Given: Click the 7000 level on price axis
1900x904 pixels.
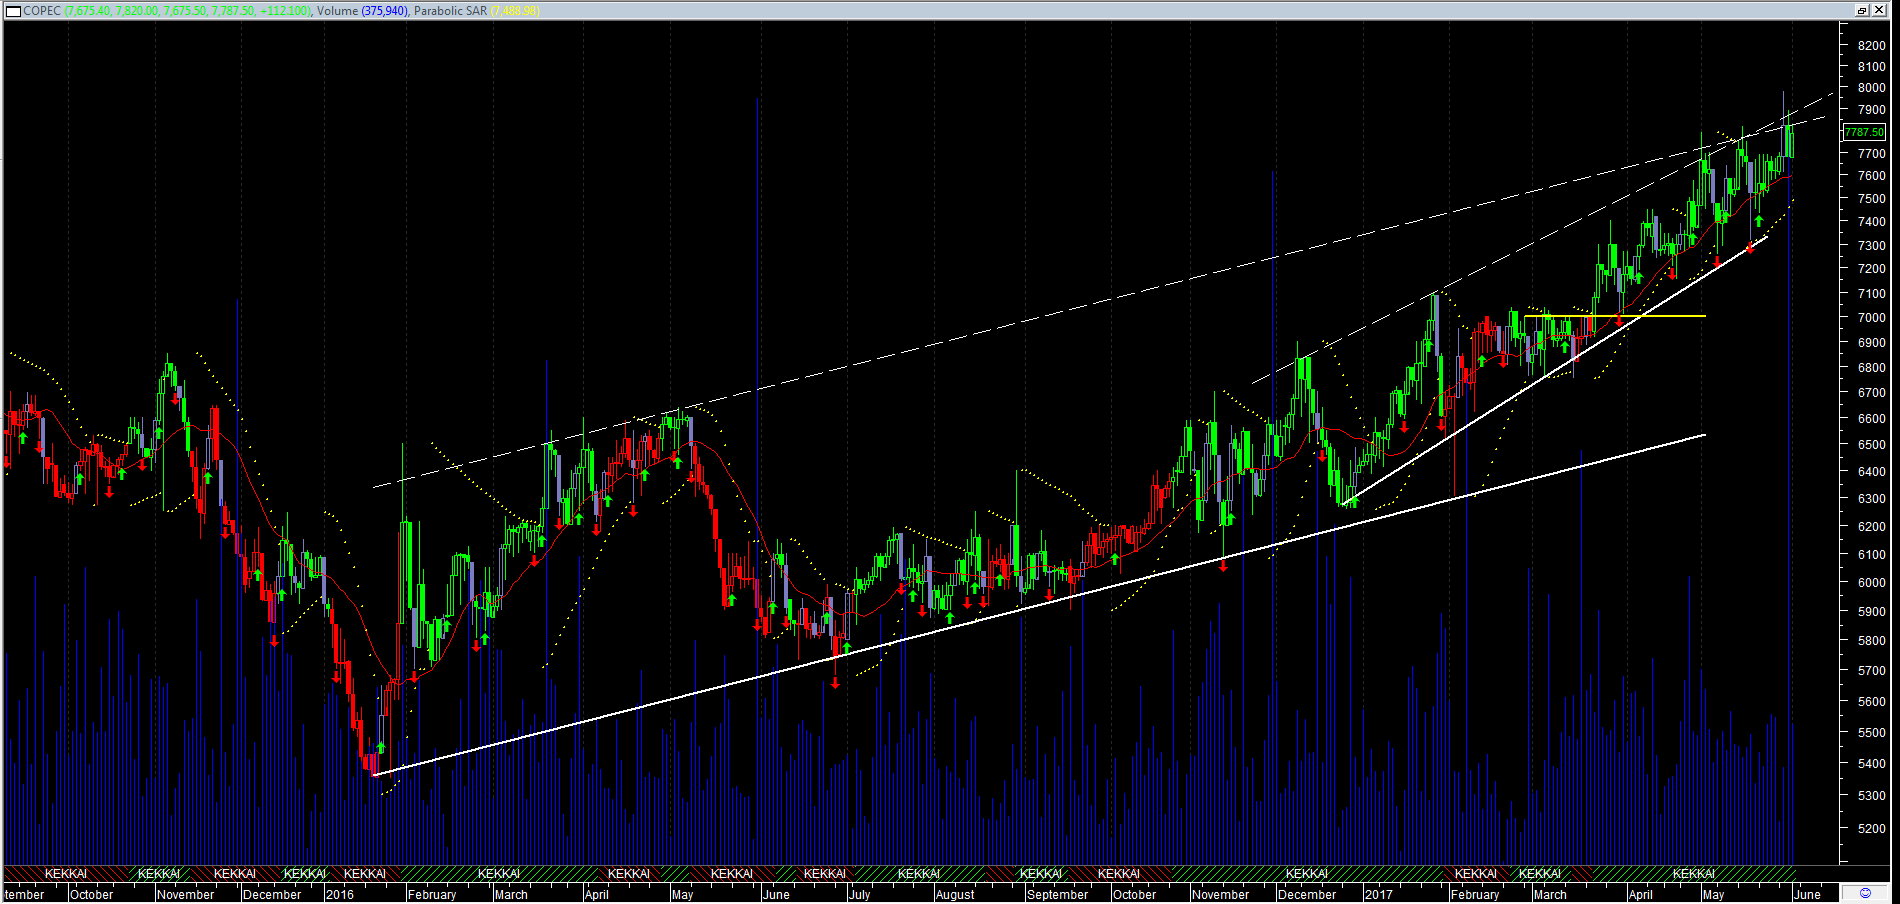Looking at the screenshot, I should [1871, 318].
